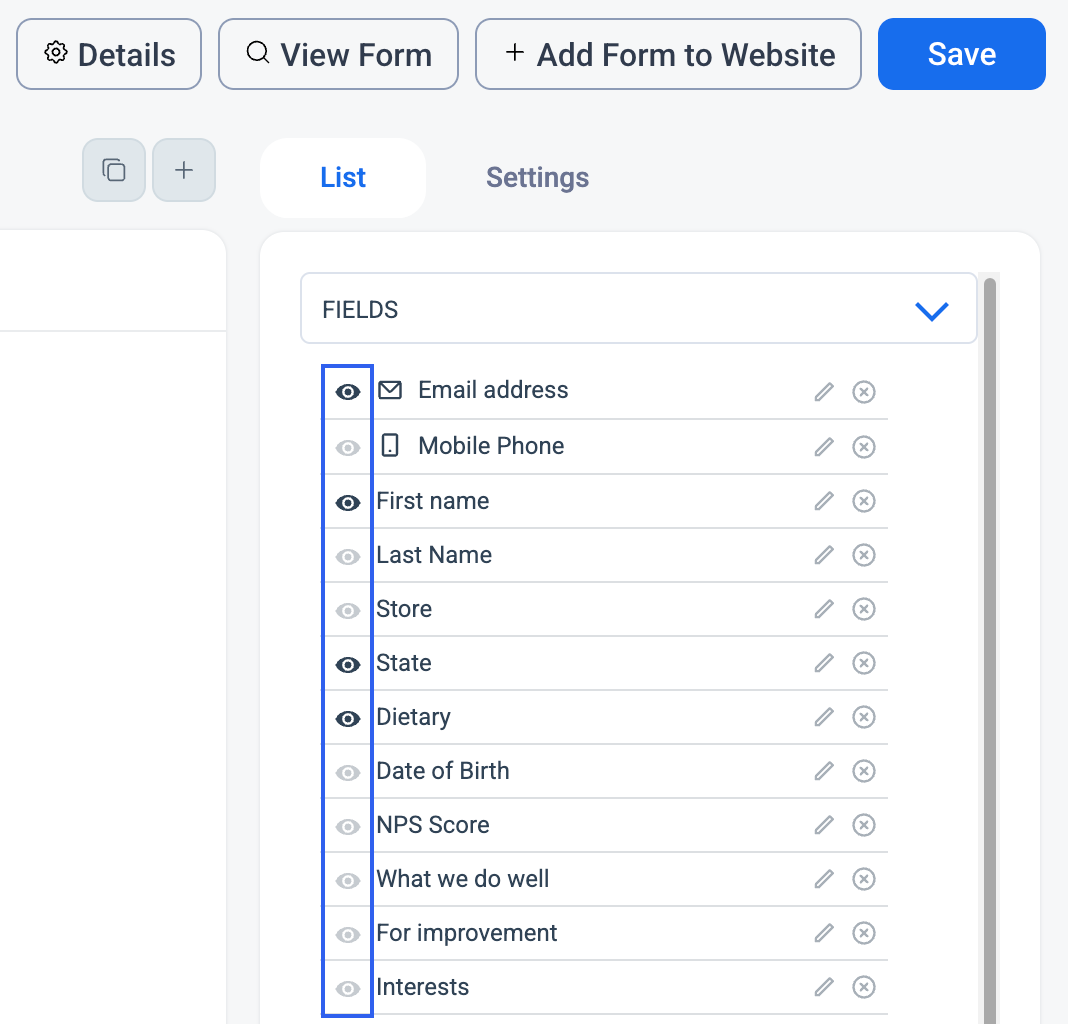Remove the Store field

click(864, 609)
